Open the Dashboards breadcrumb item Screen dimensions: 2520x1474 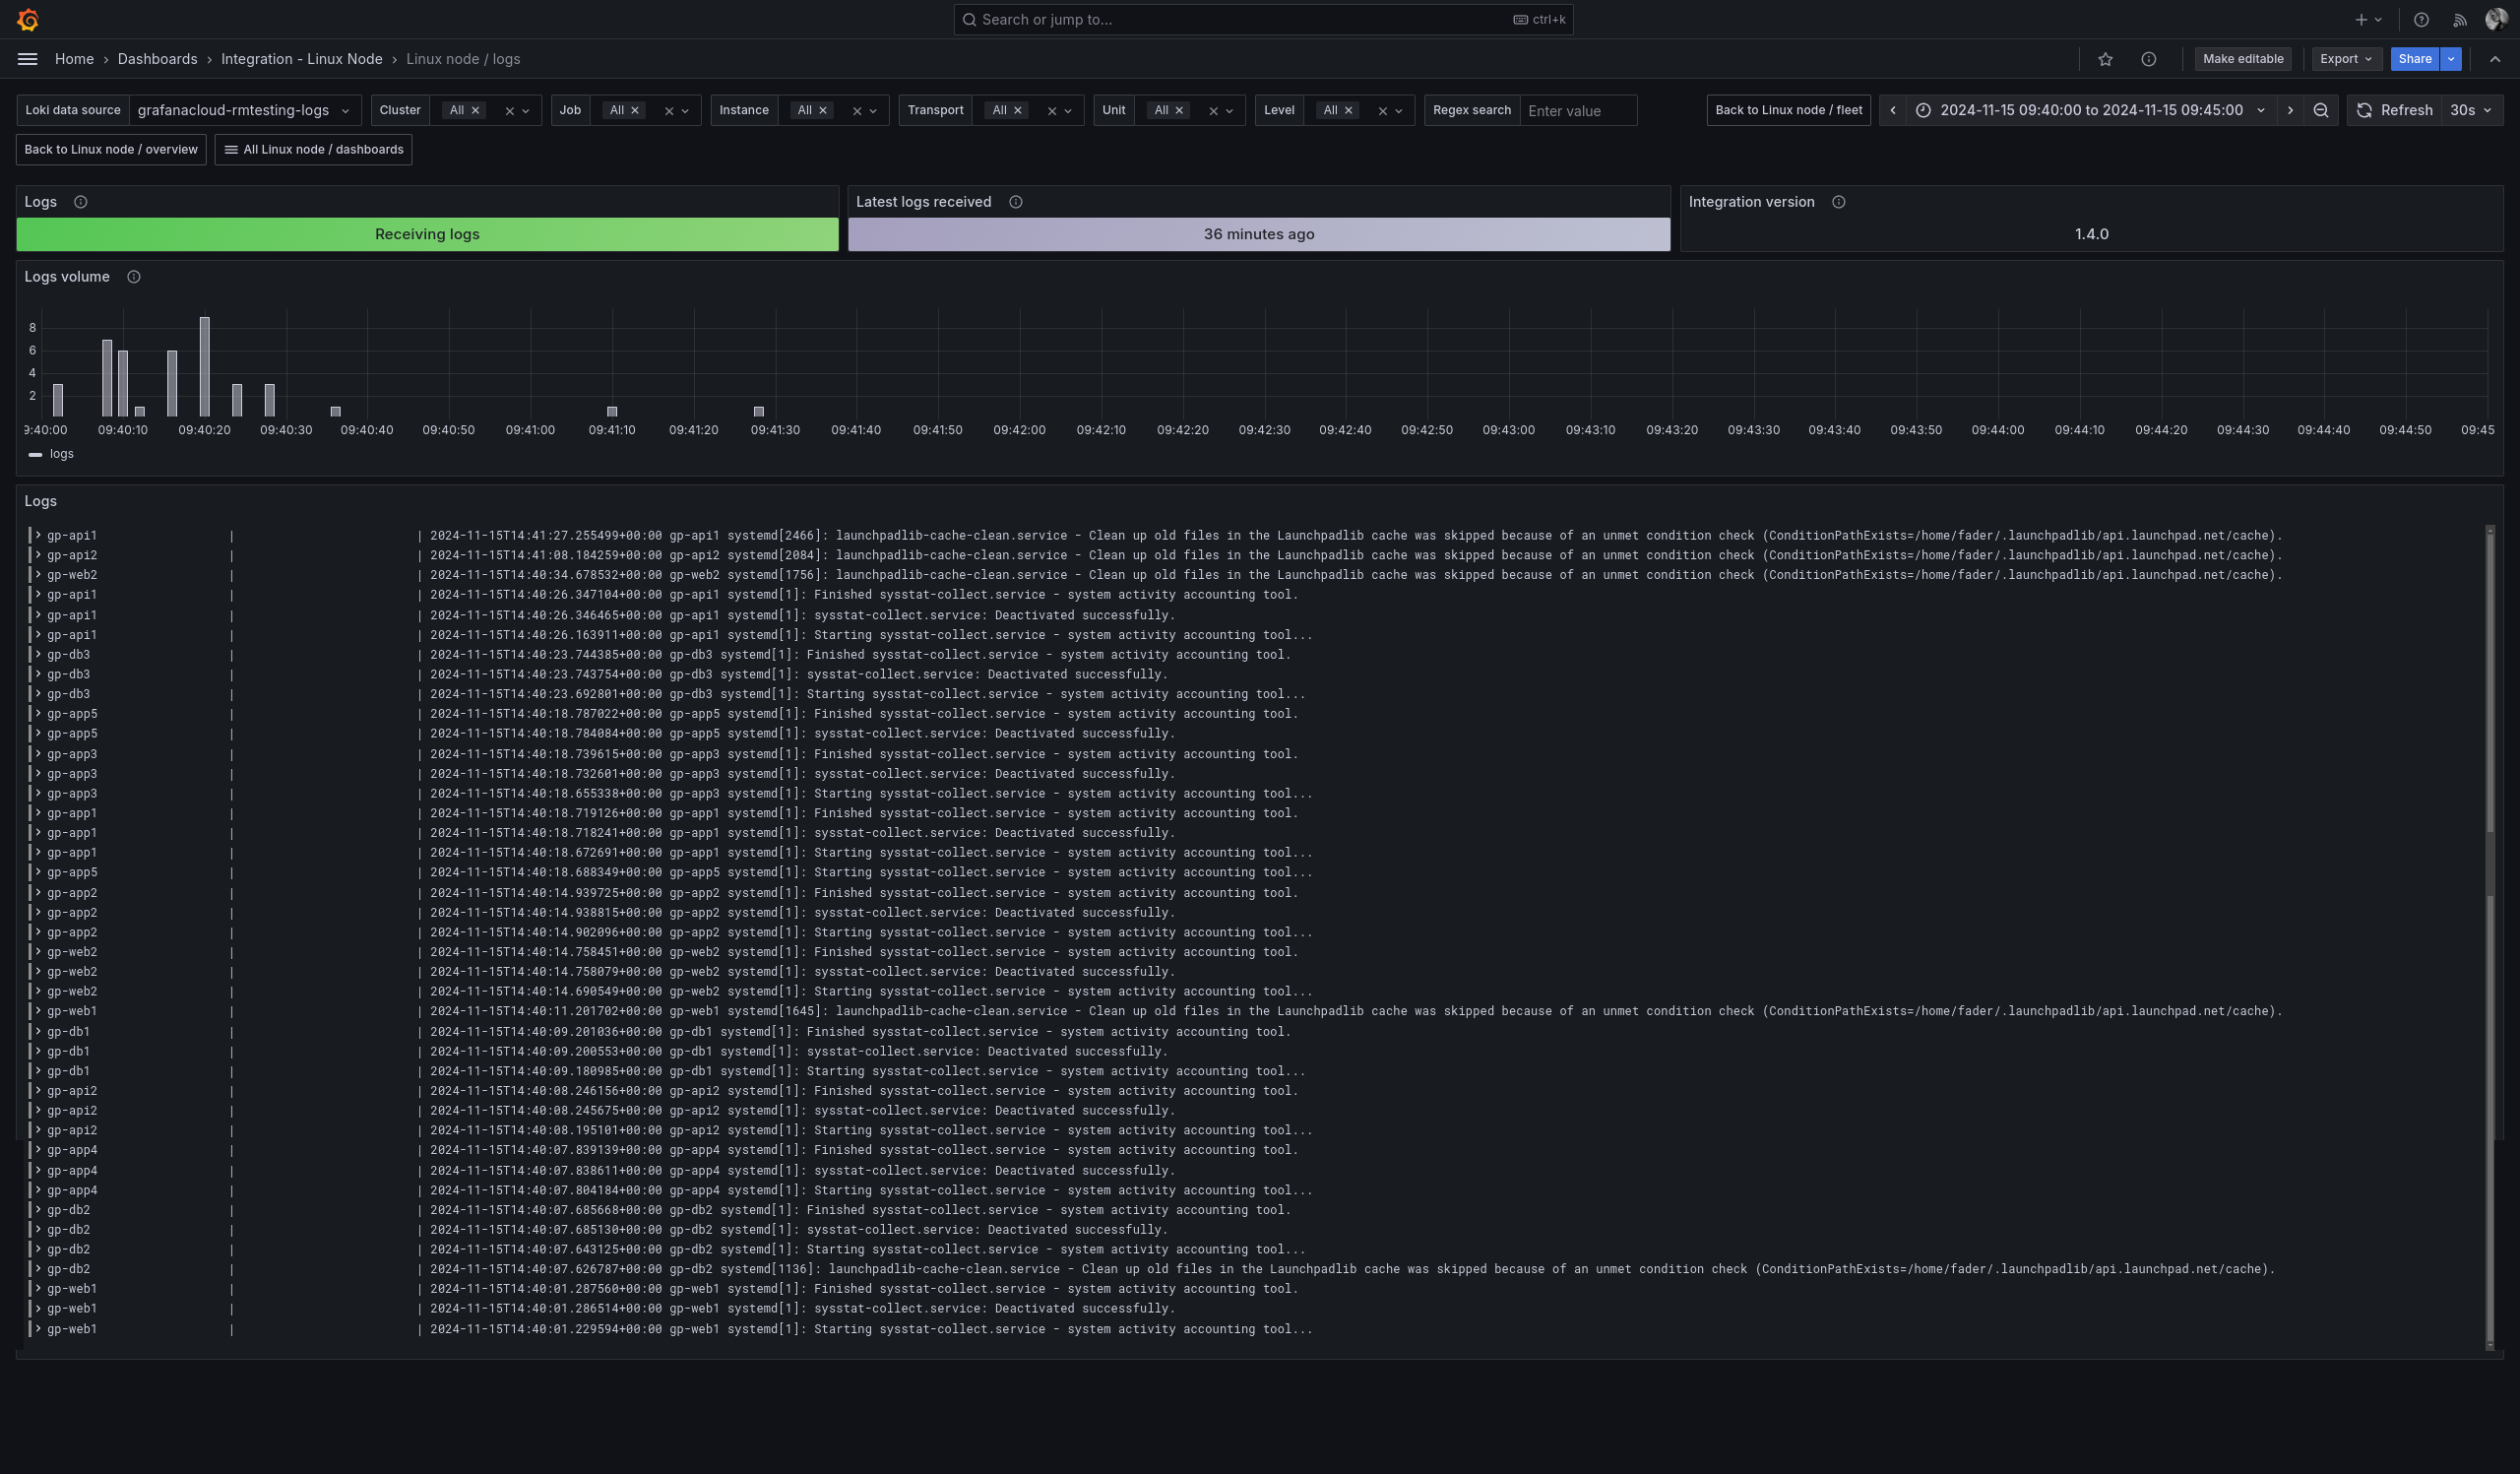coord(157,59)
